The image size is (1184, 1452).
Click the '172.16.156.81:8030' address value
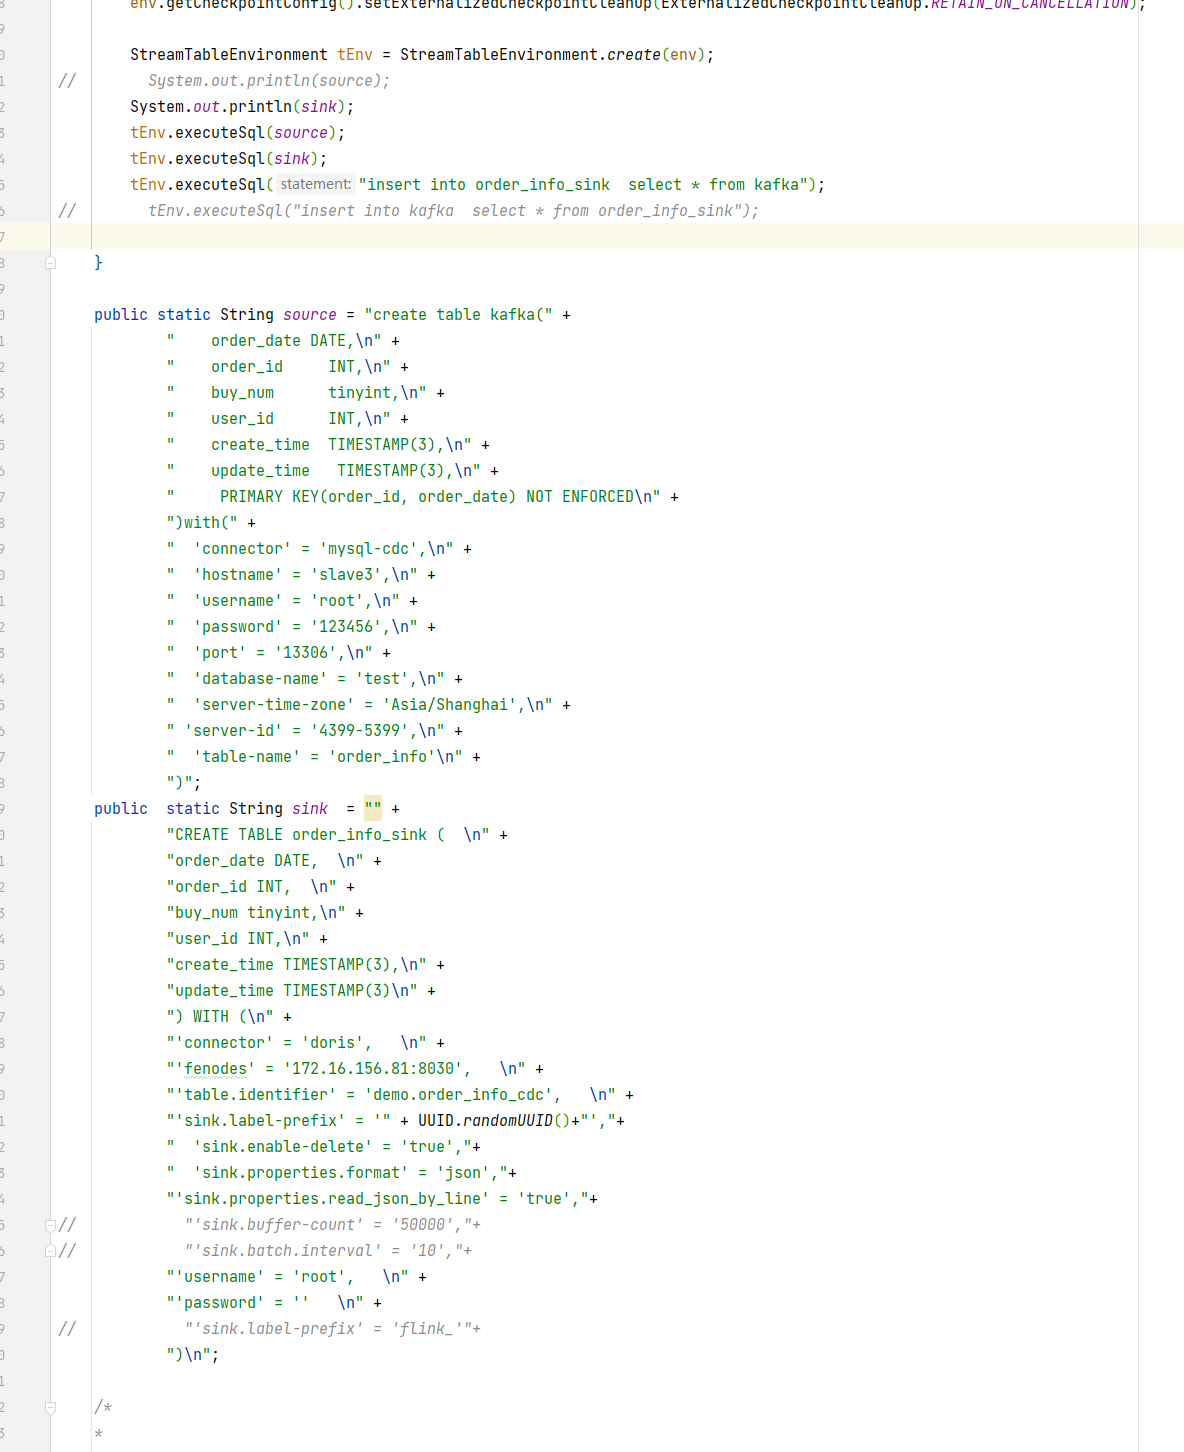(x=373, y=1069)
